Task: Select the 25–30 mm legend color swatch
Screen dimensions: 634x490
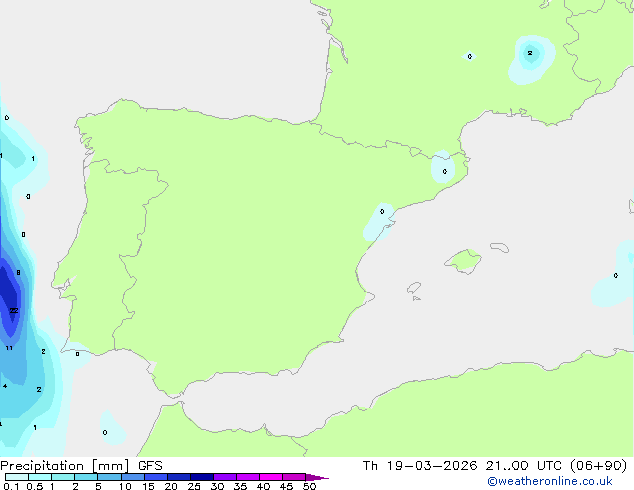Action: click(202, 477)
